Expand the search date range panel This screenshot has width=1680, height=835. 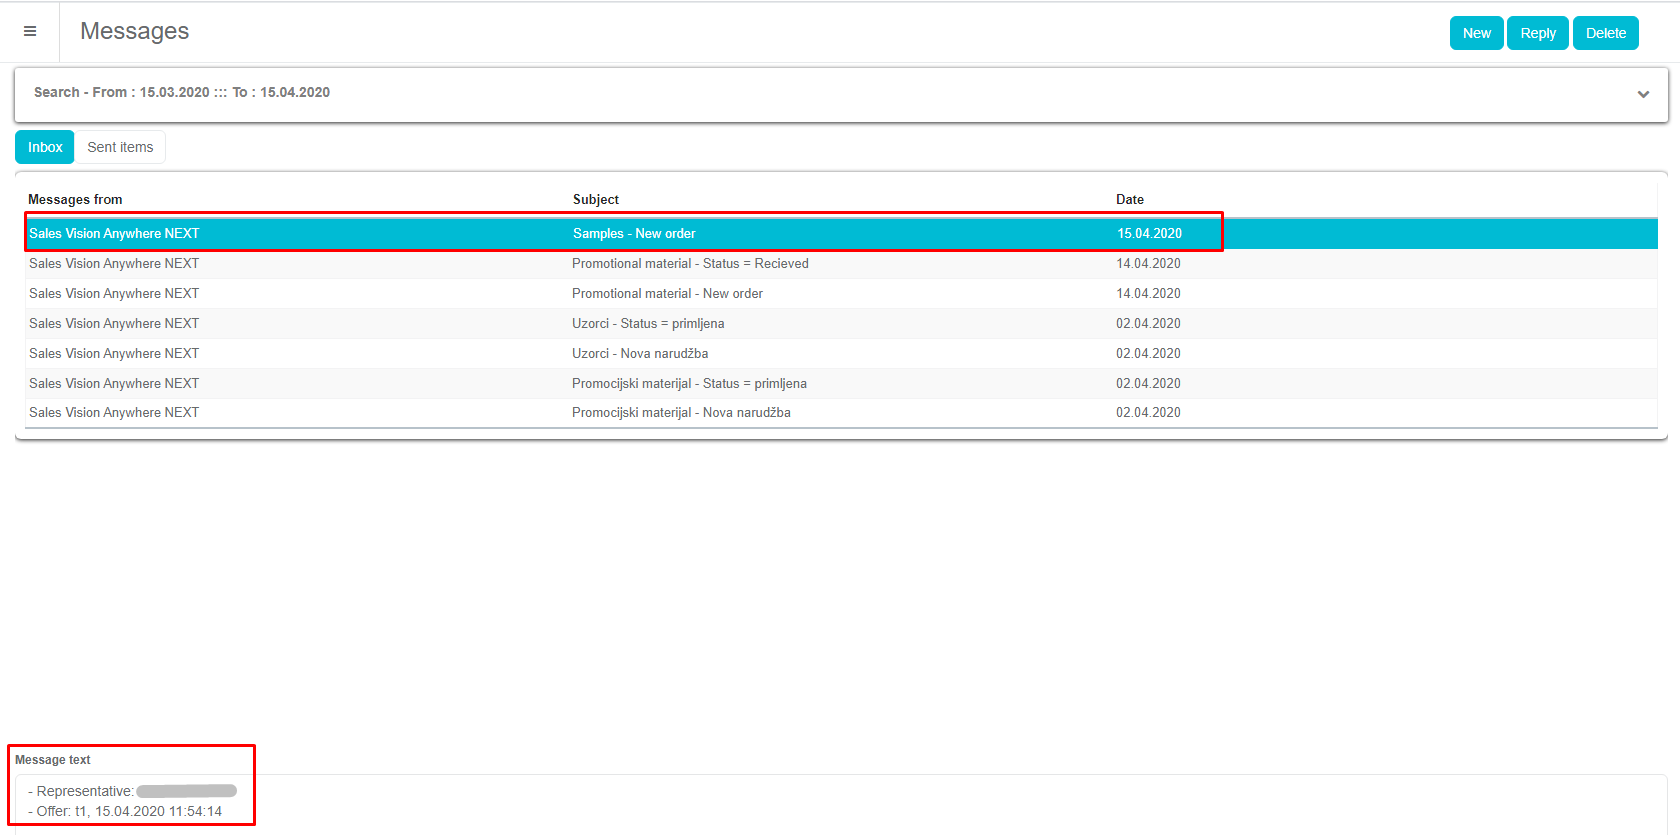pyautogui.click(x=1642, y=94)
